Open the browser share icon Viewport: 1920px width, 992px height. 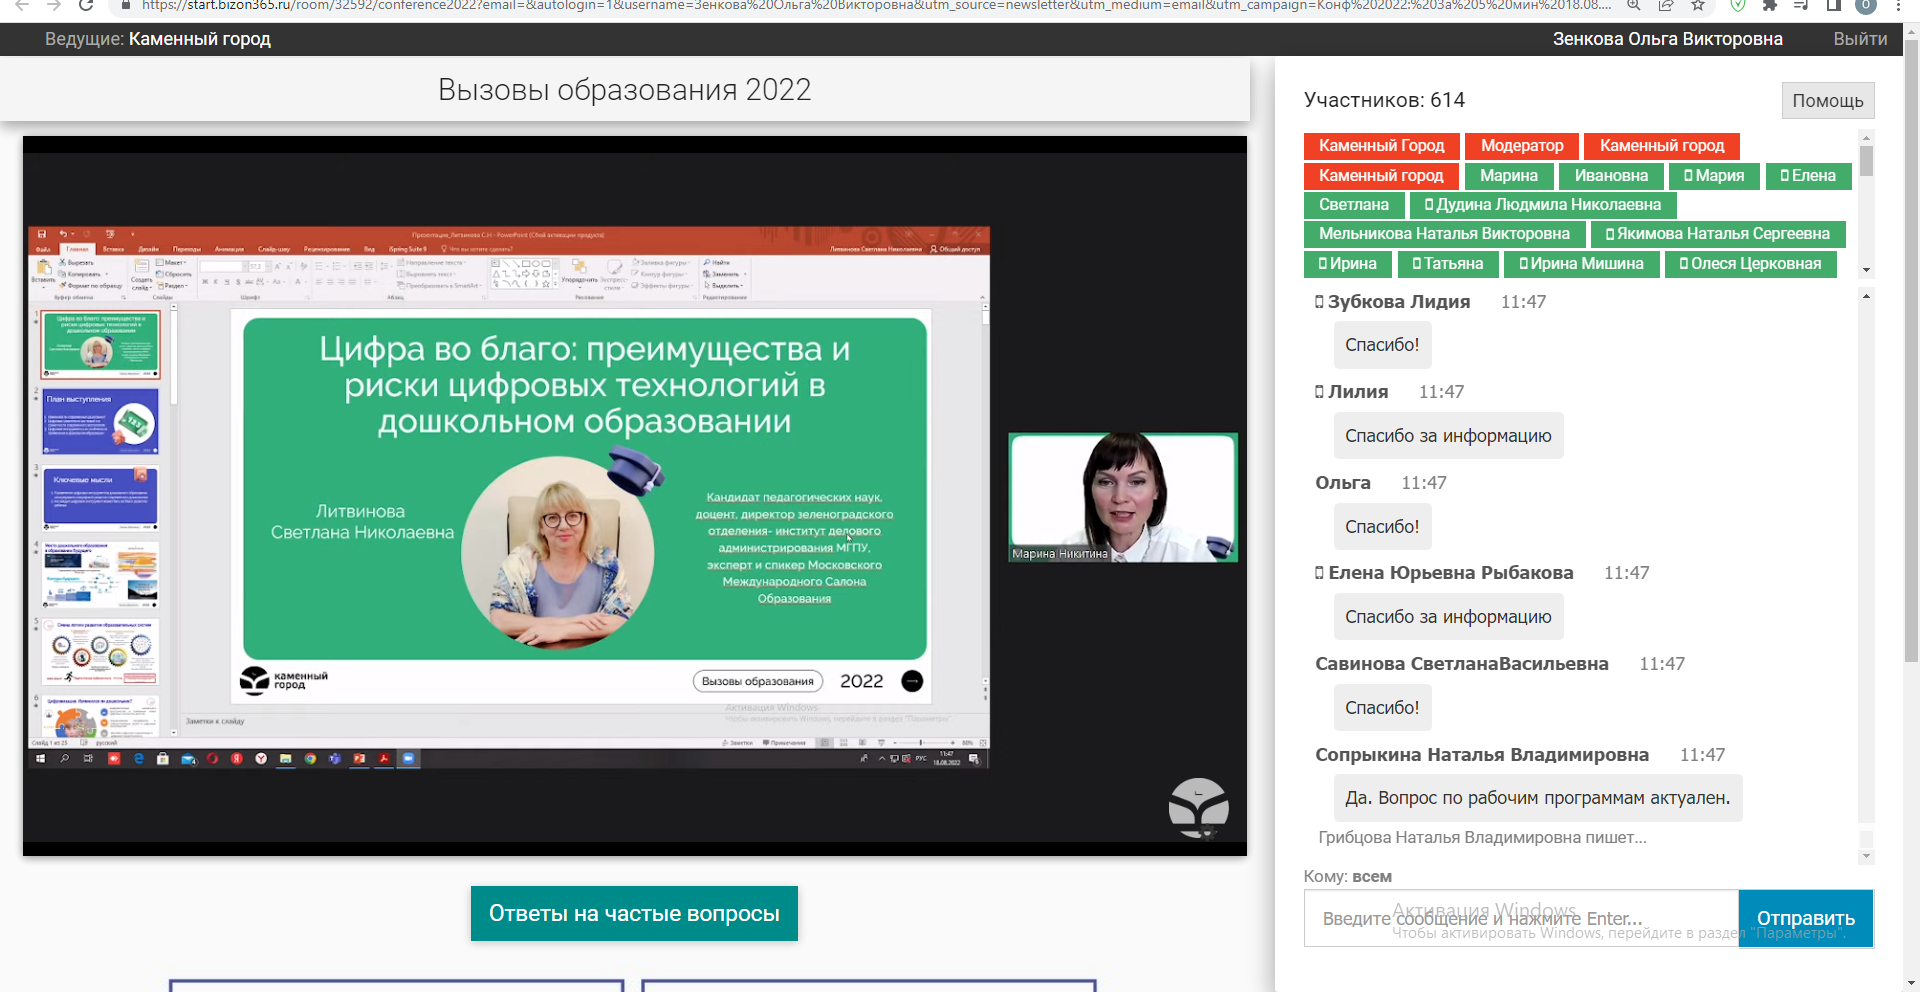pos(1666,5)
